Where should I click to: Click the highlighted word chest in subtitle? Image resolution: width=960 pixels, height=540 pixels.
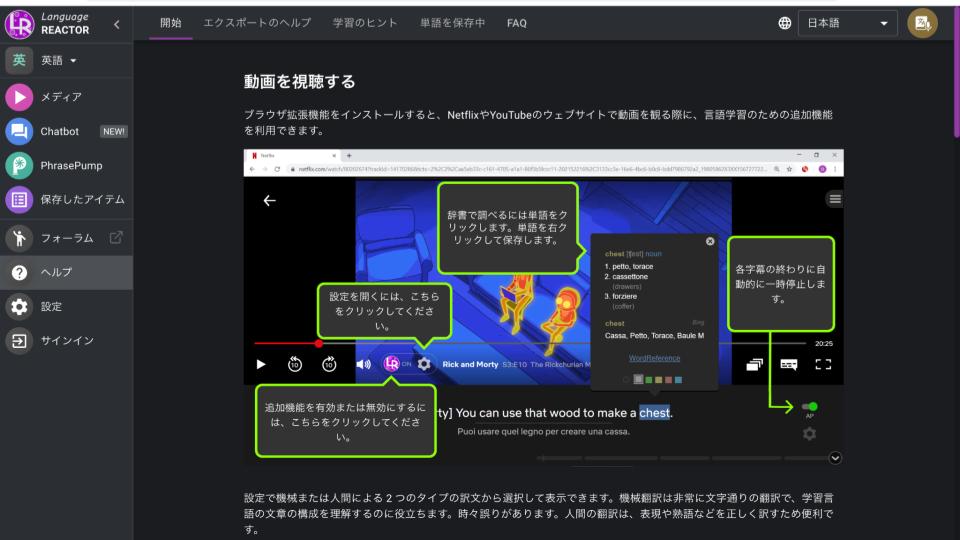pyautogui.click(x=654, y=413)
